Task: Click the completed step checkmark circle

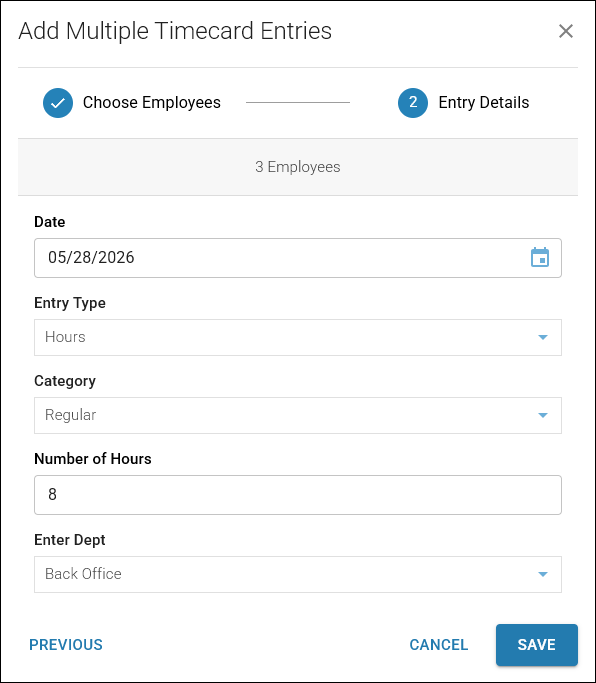Action: coord(58,103)
